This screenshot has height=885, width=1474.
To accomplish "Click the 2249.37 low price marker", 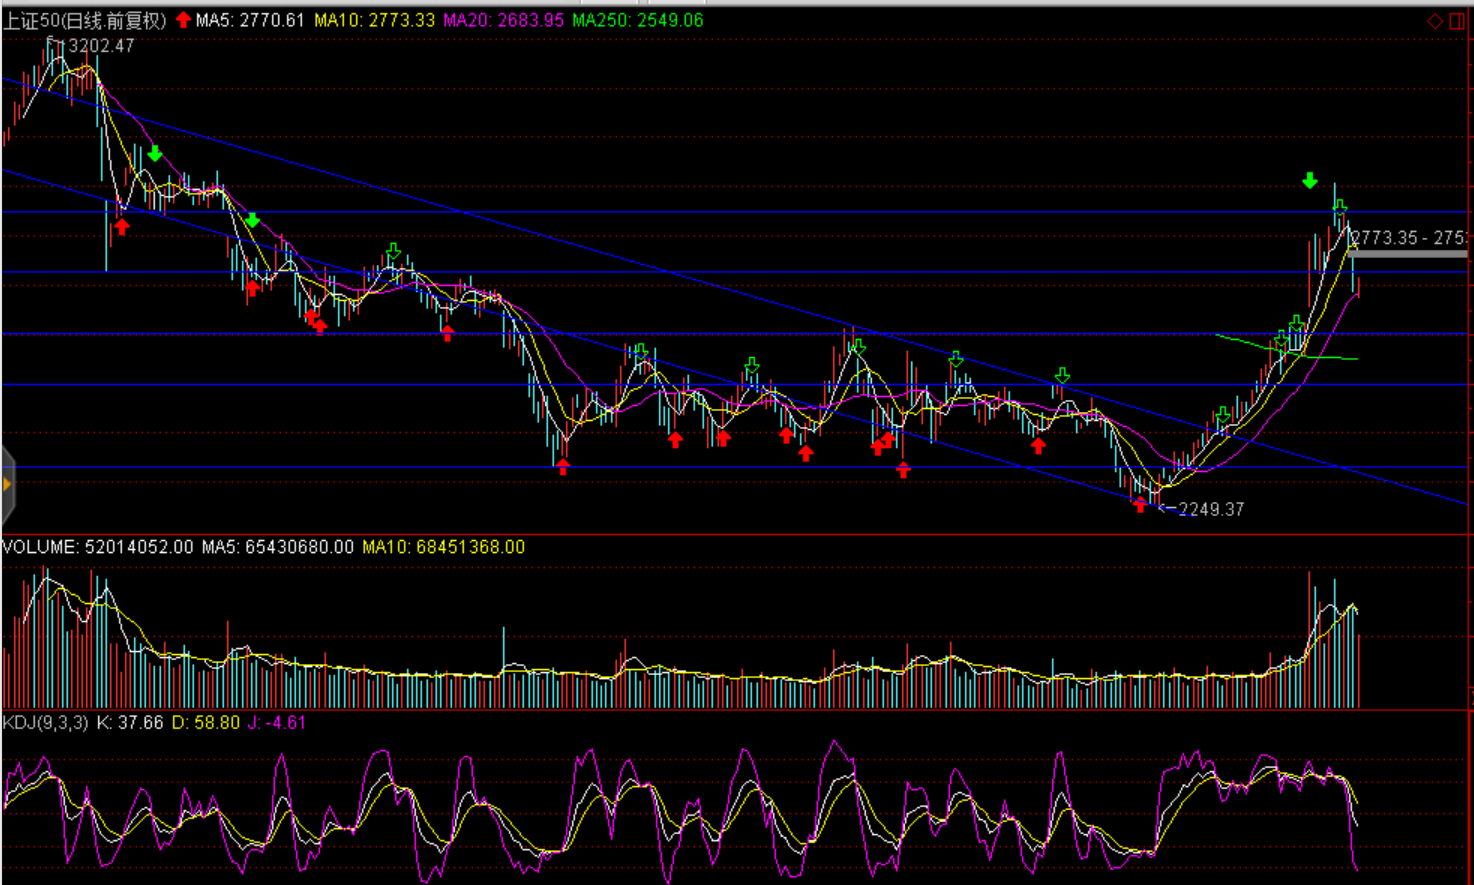I will 1210,509.
